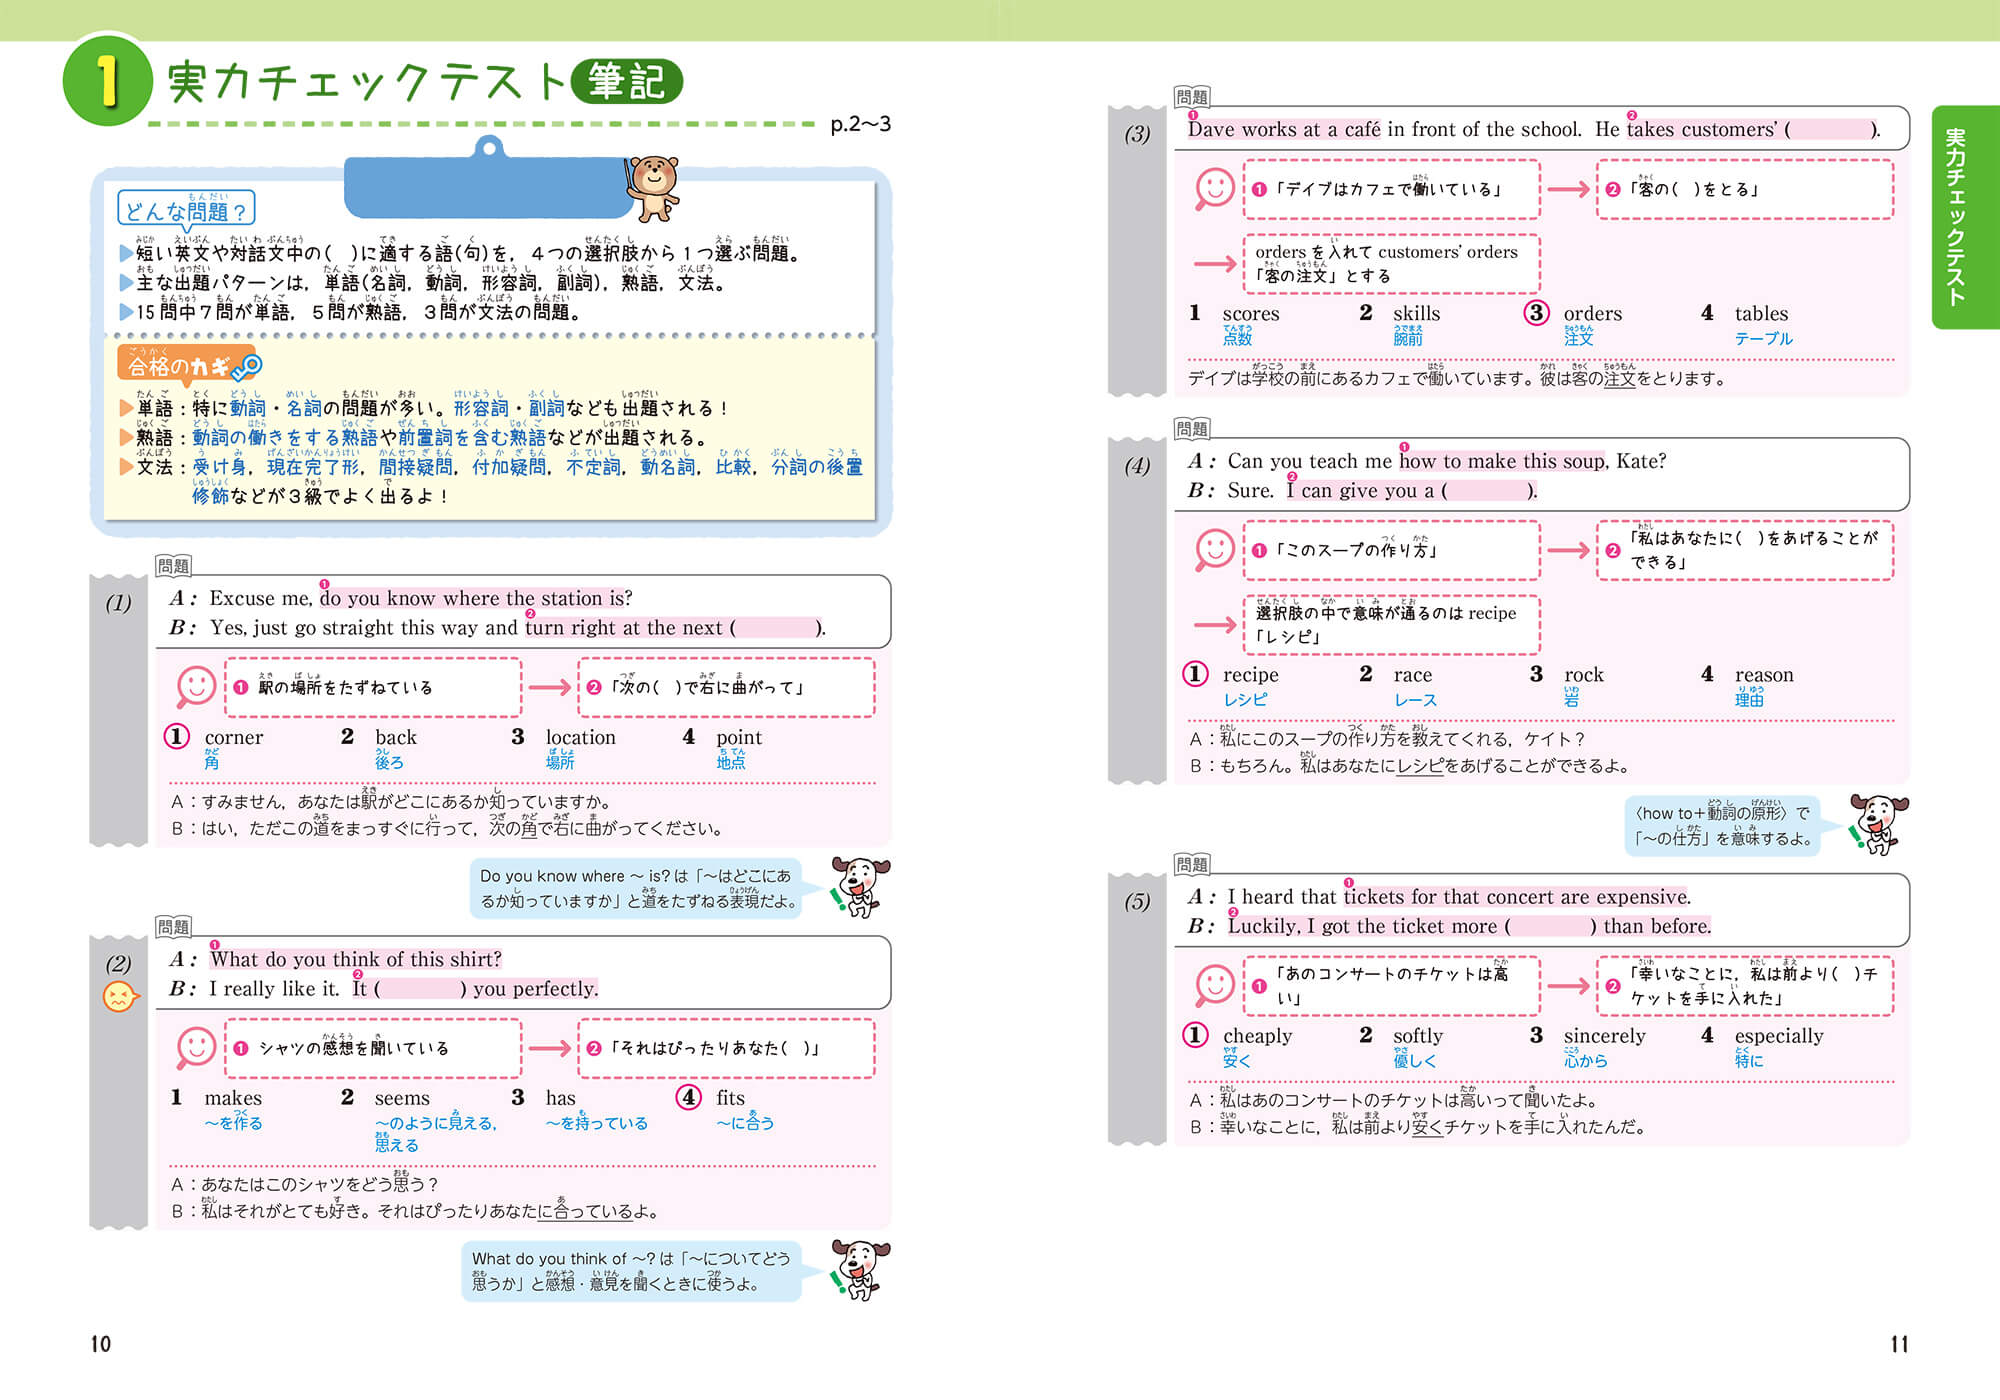This screenshot has width=2000, height=1400.
Task: Click pink arrow before 'orders を入れて' hint
Action: [x=1215, y=264]
